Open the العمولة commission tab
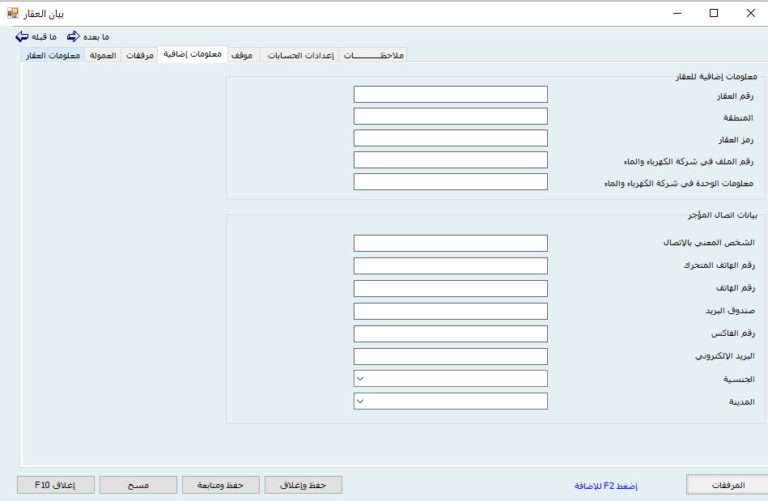Viewport: 768px width, 501px height. [x=103, y=56]
